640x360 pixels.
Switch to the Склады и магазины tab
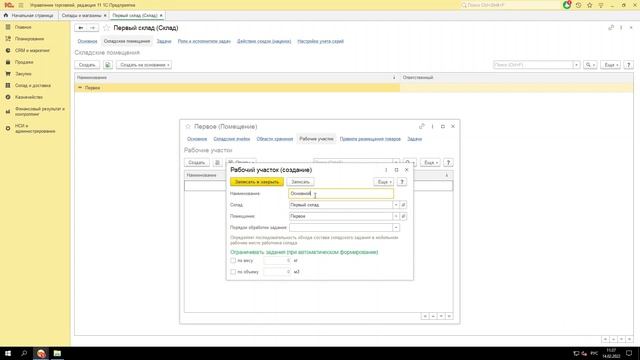tap(82, 15)
